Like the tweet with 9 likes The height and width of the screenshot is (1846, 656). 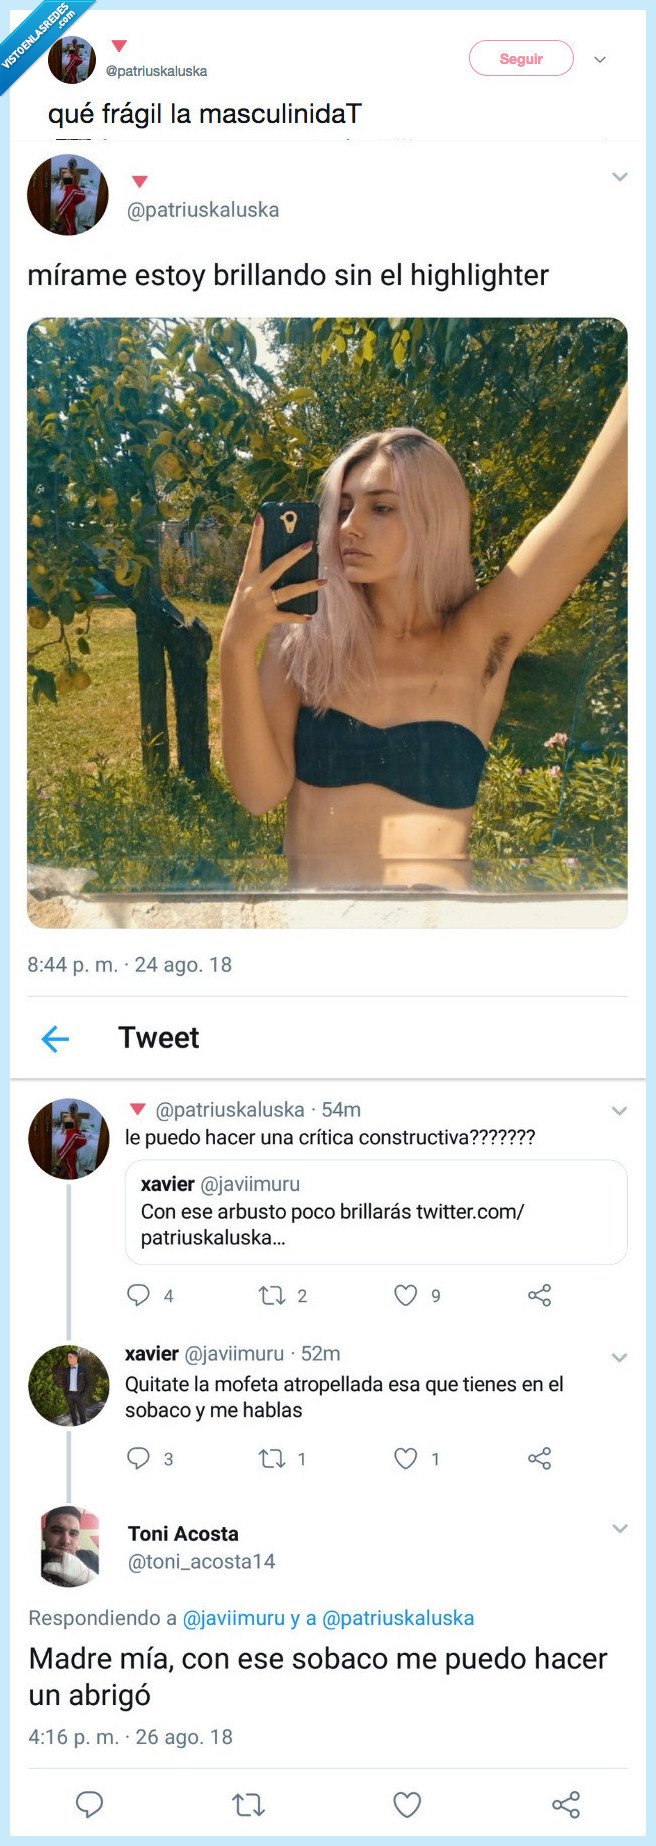tap(404, 1295)
